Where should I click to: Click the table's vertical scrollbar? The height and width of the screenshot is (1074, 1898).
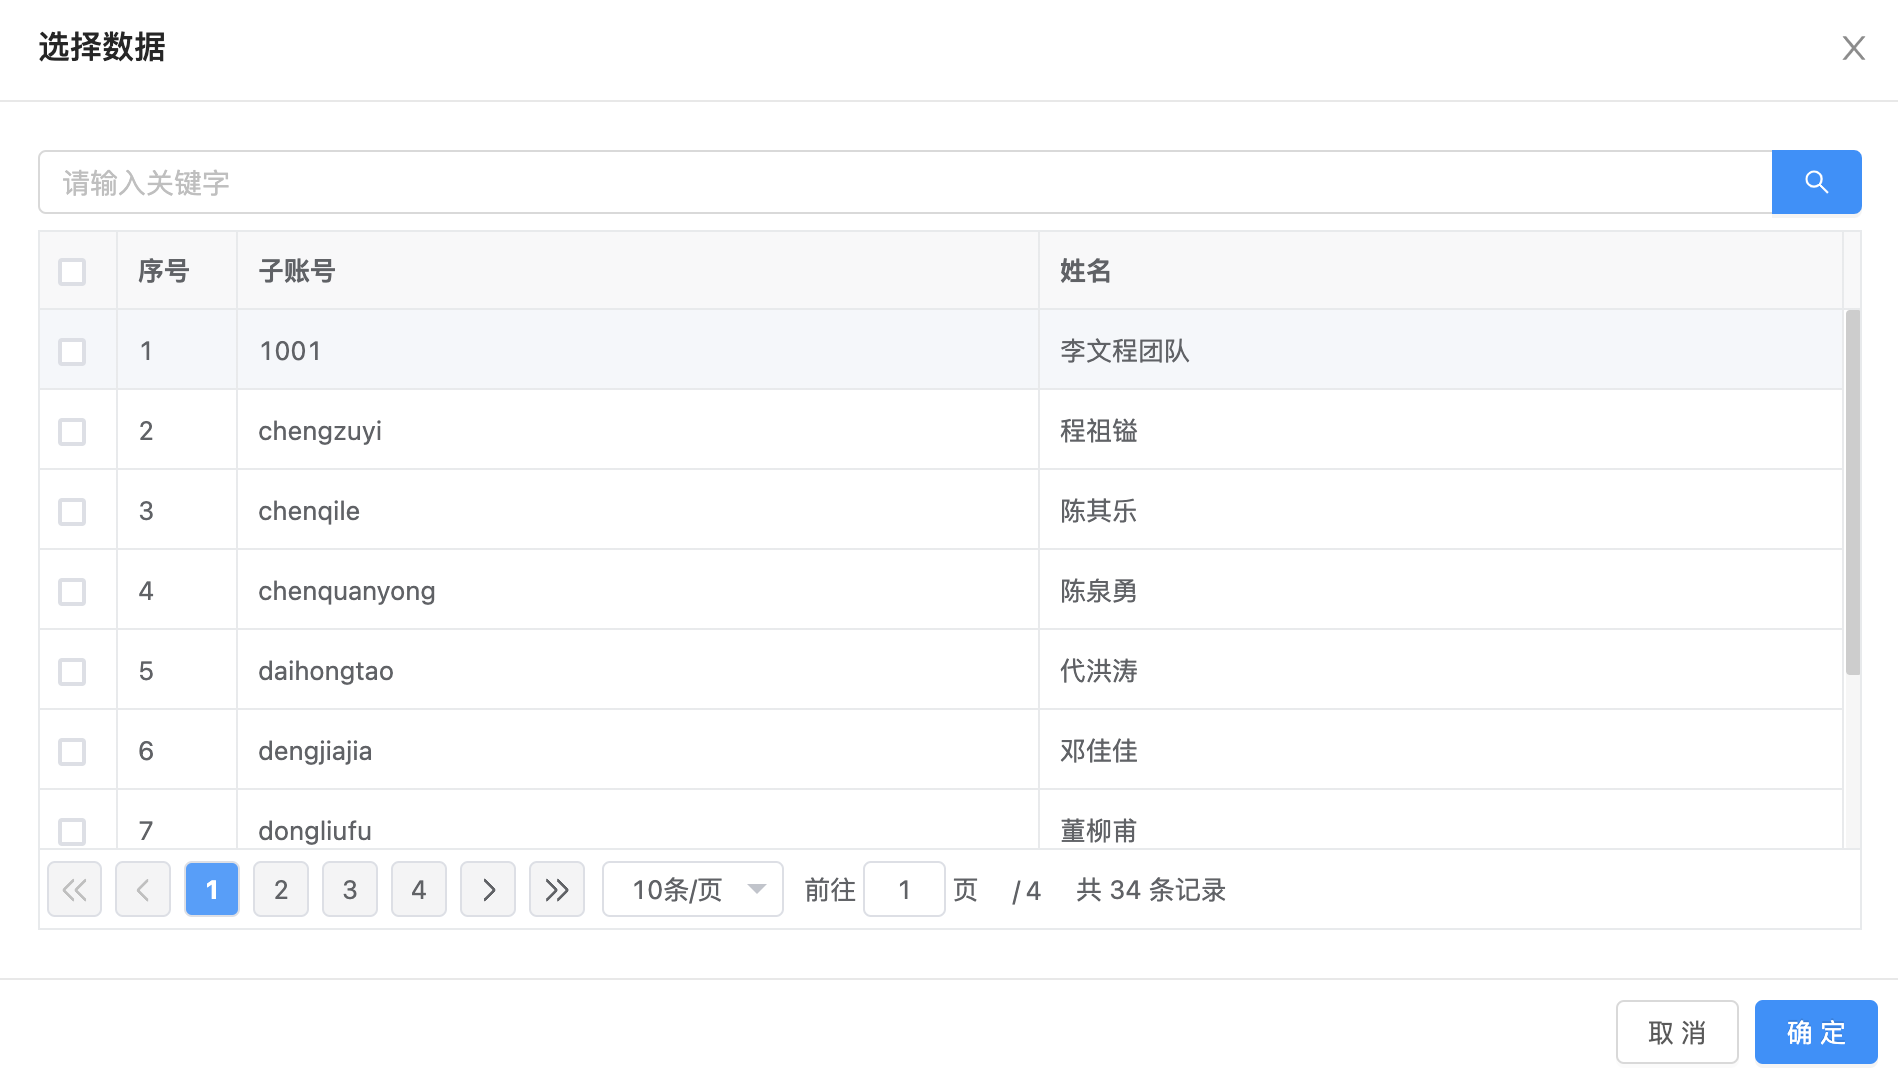click(x=1852, y=492)
